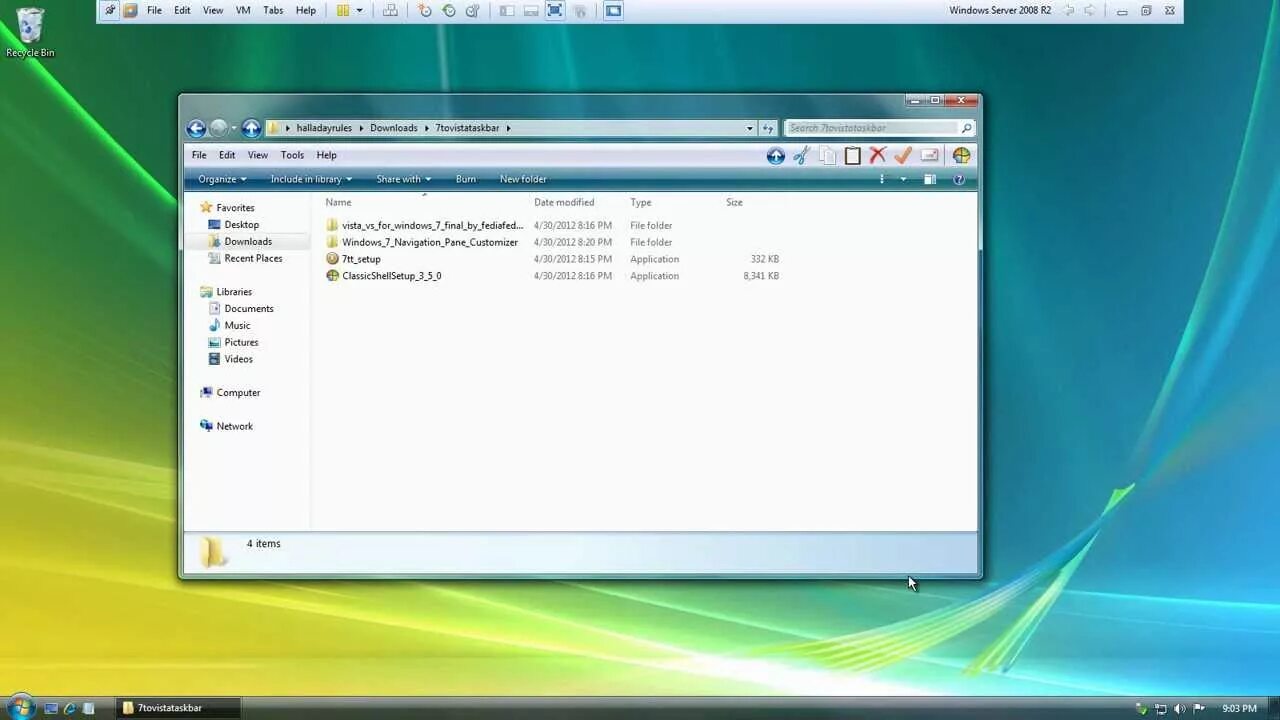The height and width of the screenshot is (720, 1280).
Task: Click VMware full screen mode icon
Action: tap(554, 10)
